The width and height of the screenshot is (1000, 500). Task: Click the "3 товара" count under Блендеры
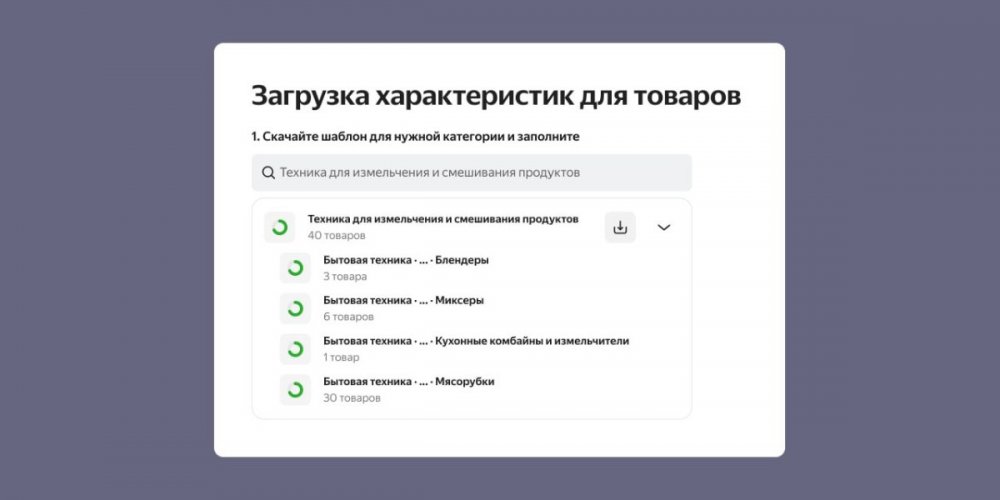tap(345, 276)
